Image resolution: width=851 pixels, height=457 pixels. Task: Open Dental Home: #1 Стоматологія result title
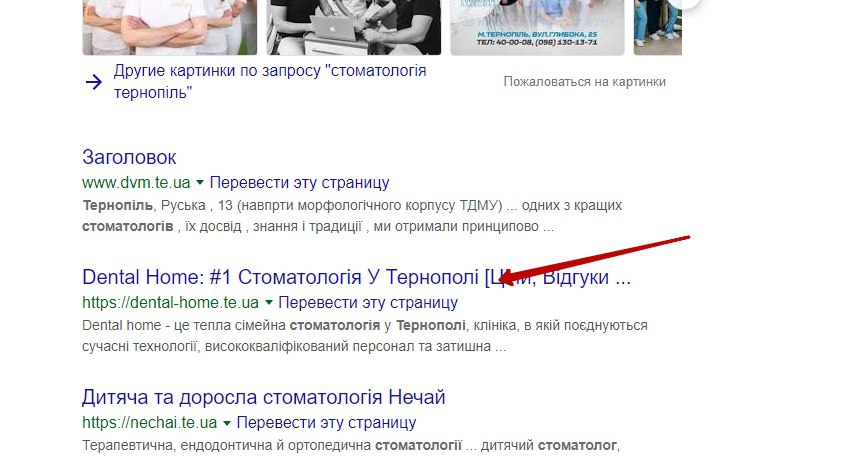coord(357,277)
